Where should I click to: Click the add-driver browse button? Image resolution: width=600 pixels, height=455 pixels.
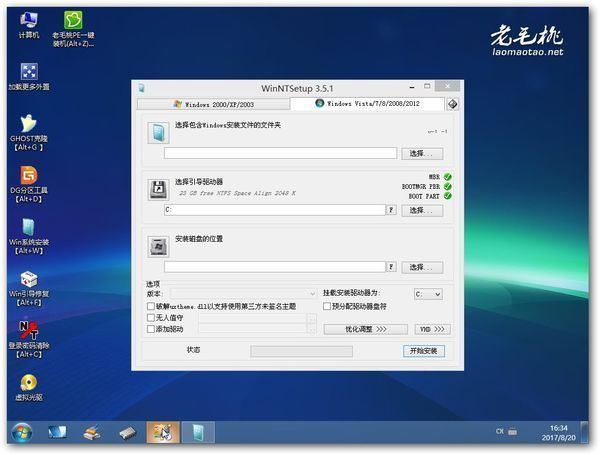(312, 329)
